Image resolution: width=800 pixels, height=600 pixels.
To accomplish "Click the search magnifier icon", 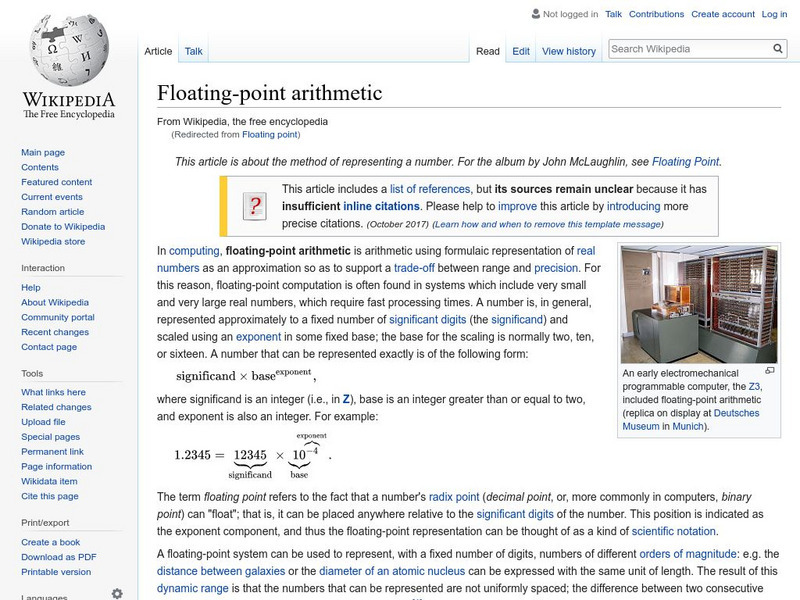I will [x=778, y=48].
